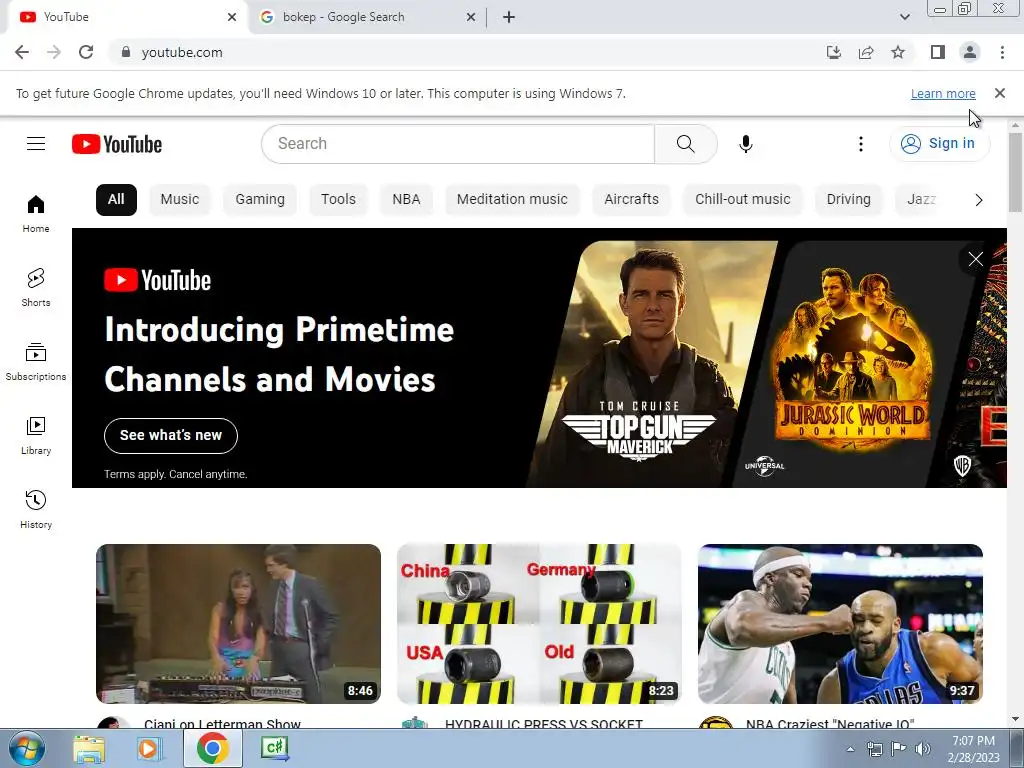Open the Chrome profile avatar
Image resolution: width=1024 pixels, height=768 pixels.
970,52
